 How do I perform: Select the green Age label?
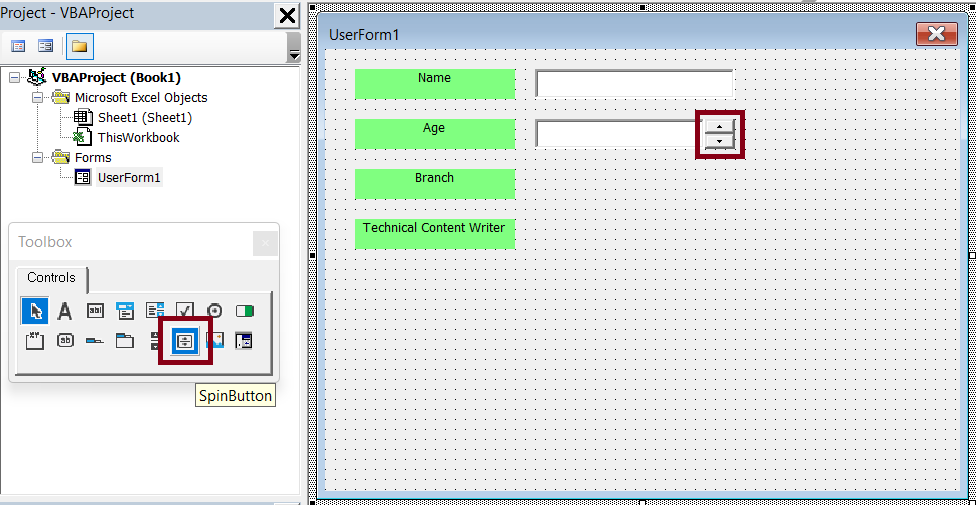434,133
